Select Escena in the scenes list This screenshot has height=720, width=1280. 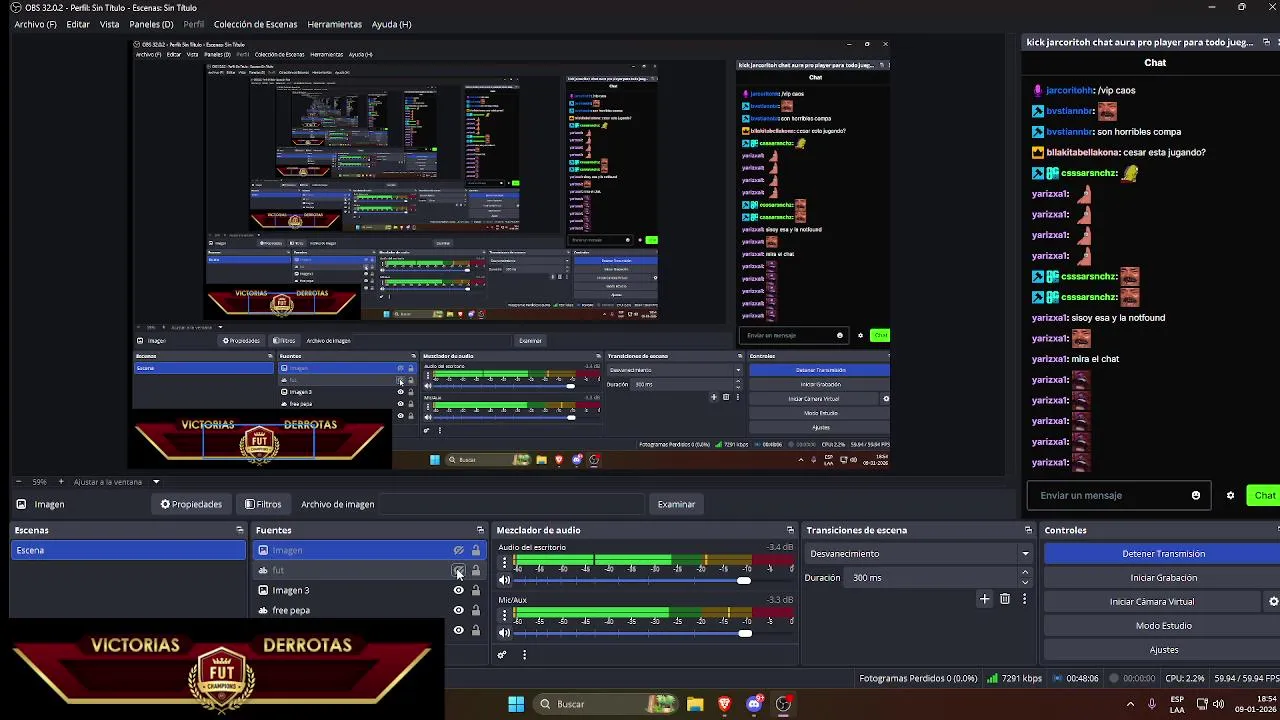coord(128,550)
